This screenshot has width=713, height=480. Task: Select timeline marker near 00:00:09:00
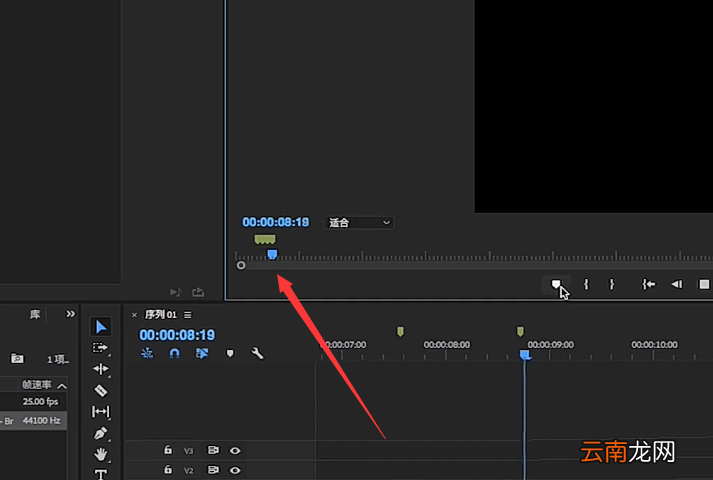point(520,331)
